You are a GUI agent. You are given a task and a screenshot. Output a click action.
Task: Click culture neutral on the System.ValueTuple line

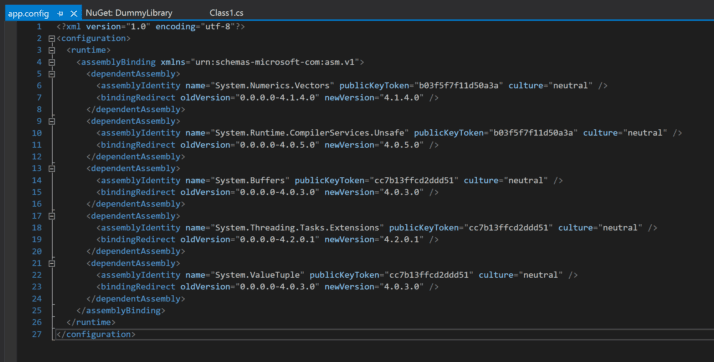click(520, 275)
